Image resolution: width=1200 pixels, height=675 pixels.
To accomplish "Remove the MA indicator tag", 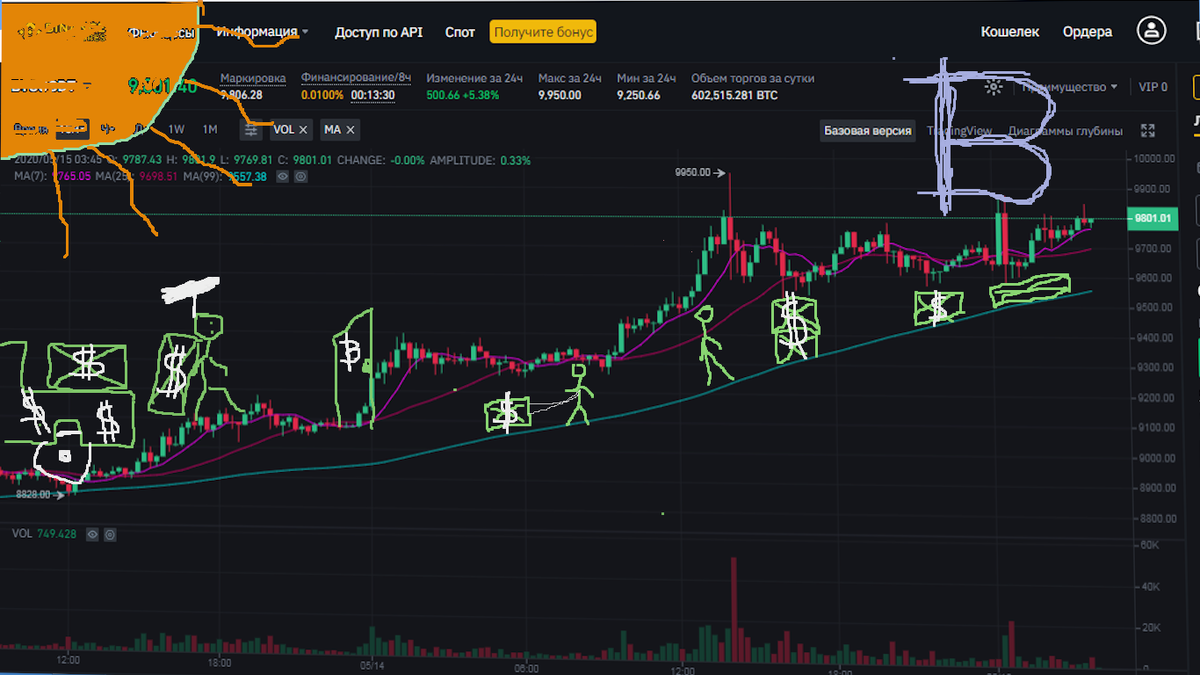I will click(x=351, y=130).
